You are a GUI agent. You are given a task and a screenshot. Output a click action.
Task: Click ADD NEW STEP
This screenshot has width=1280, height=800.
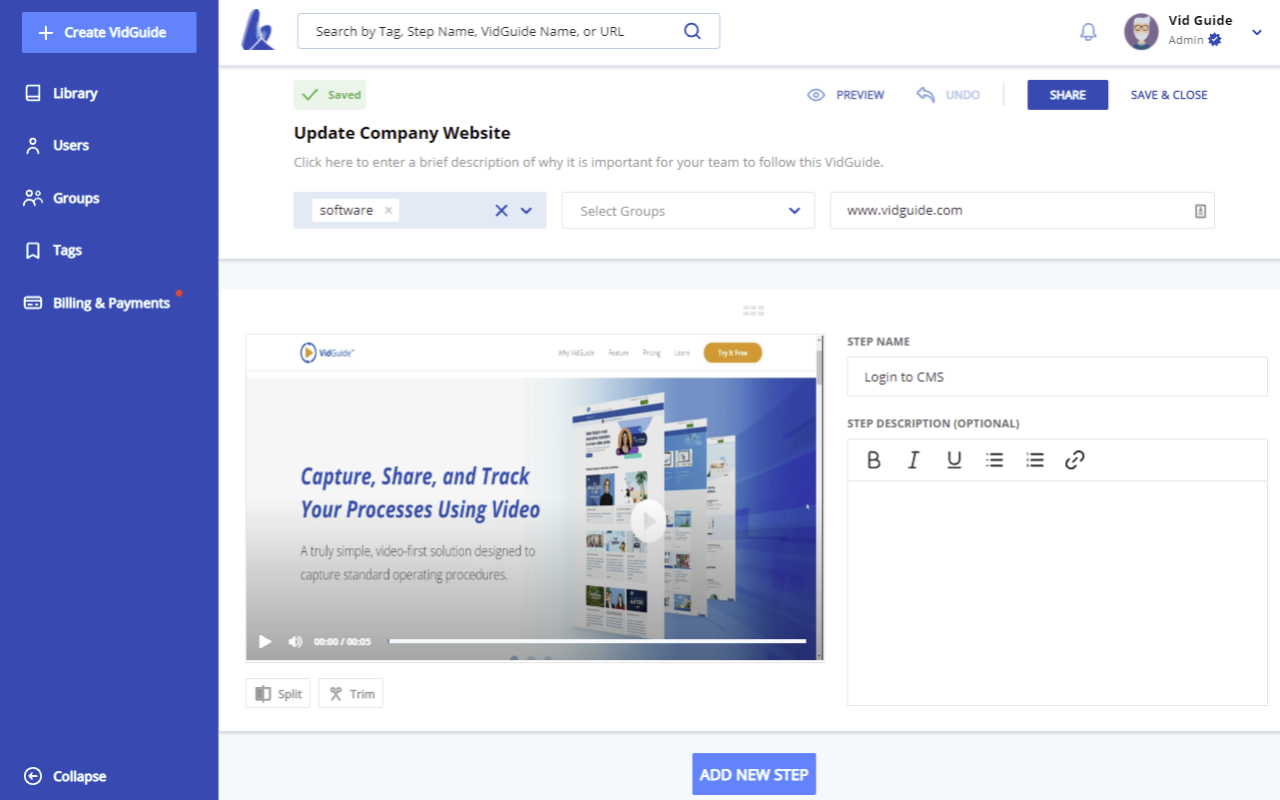click(753, 773)
